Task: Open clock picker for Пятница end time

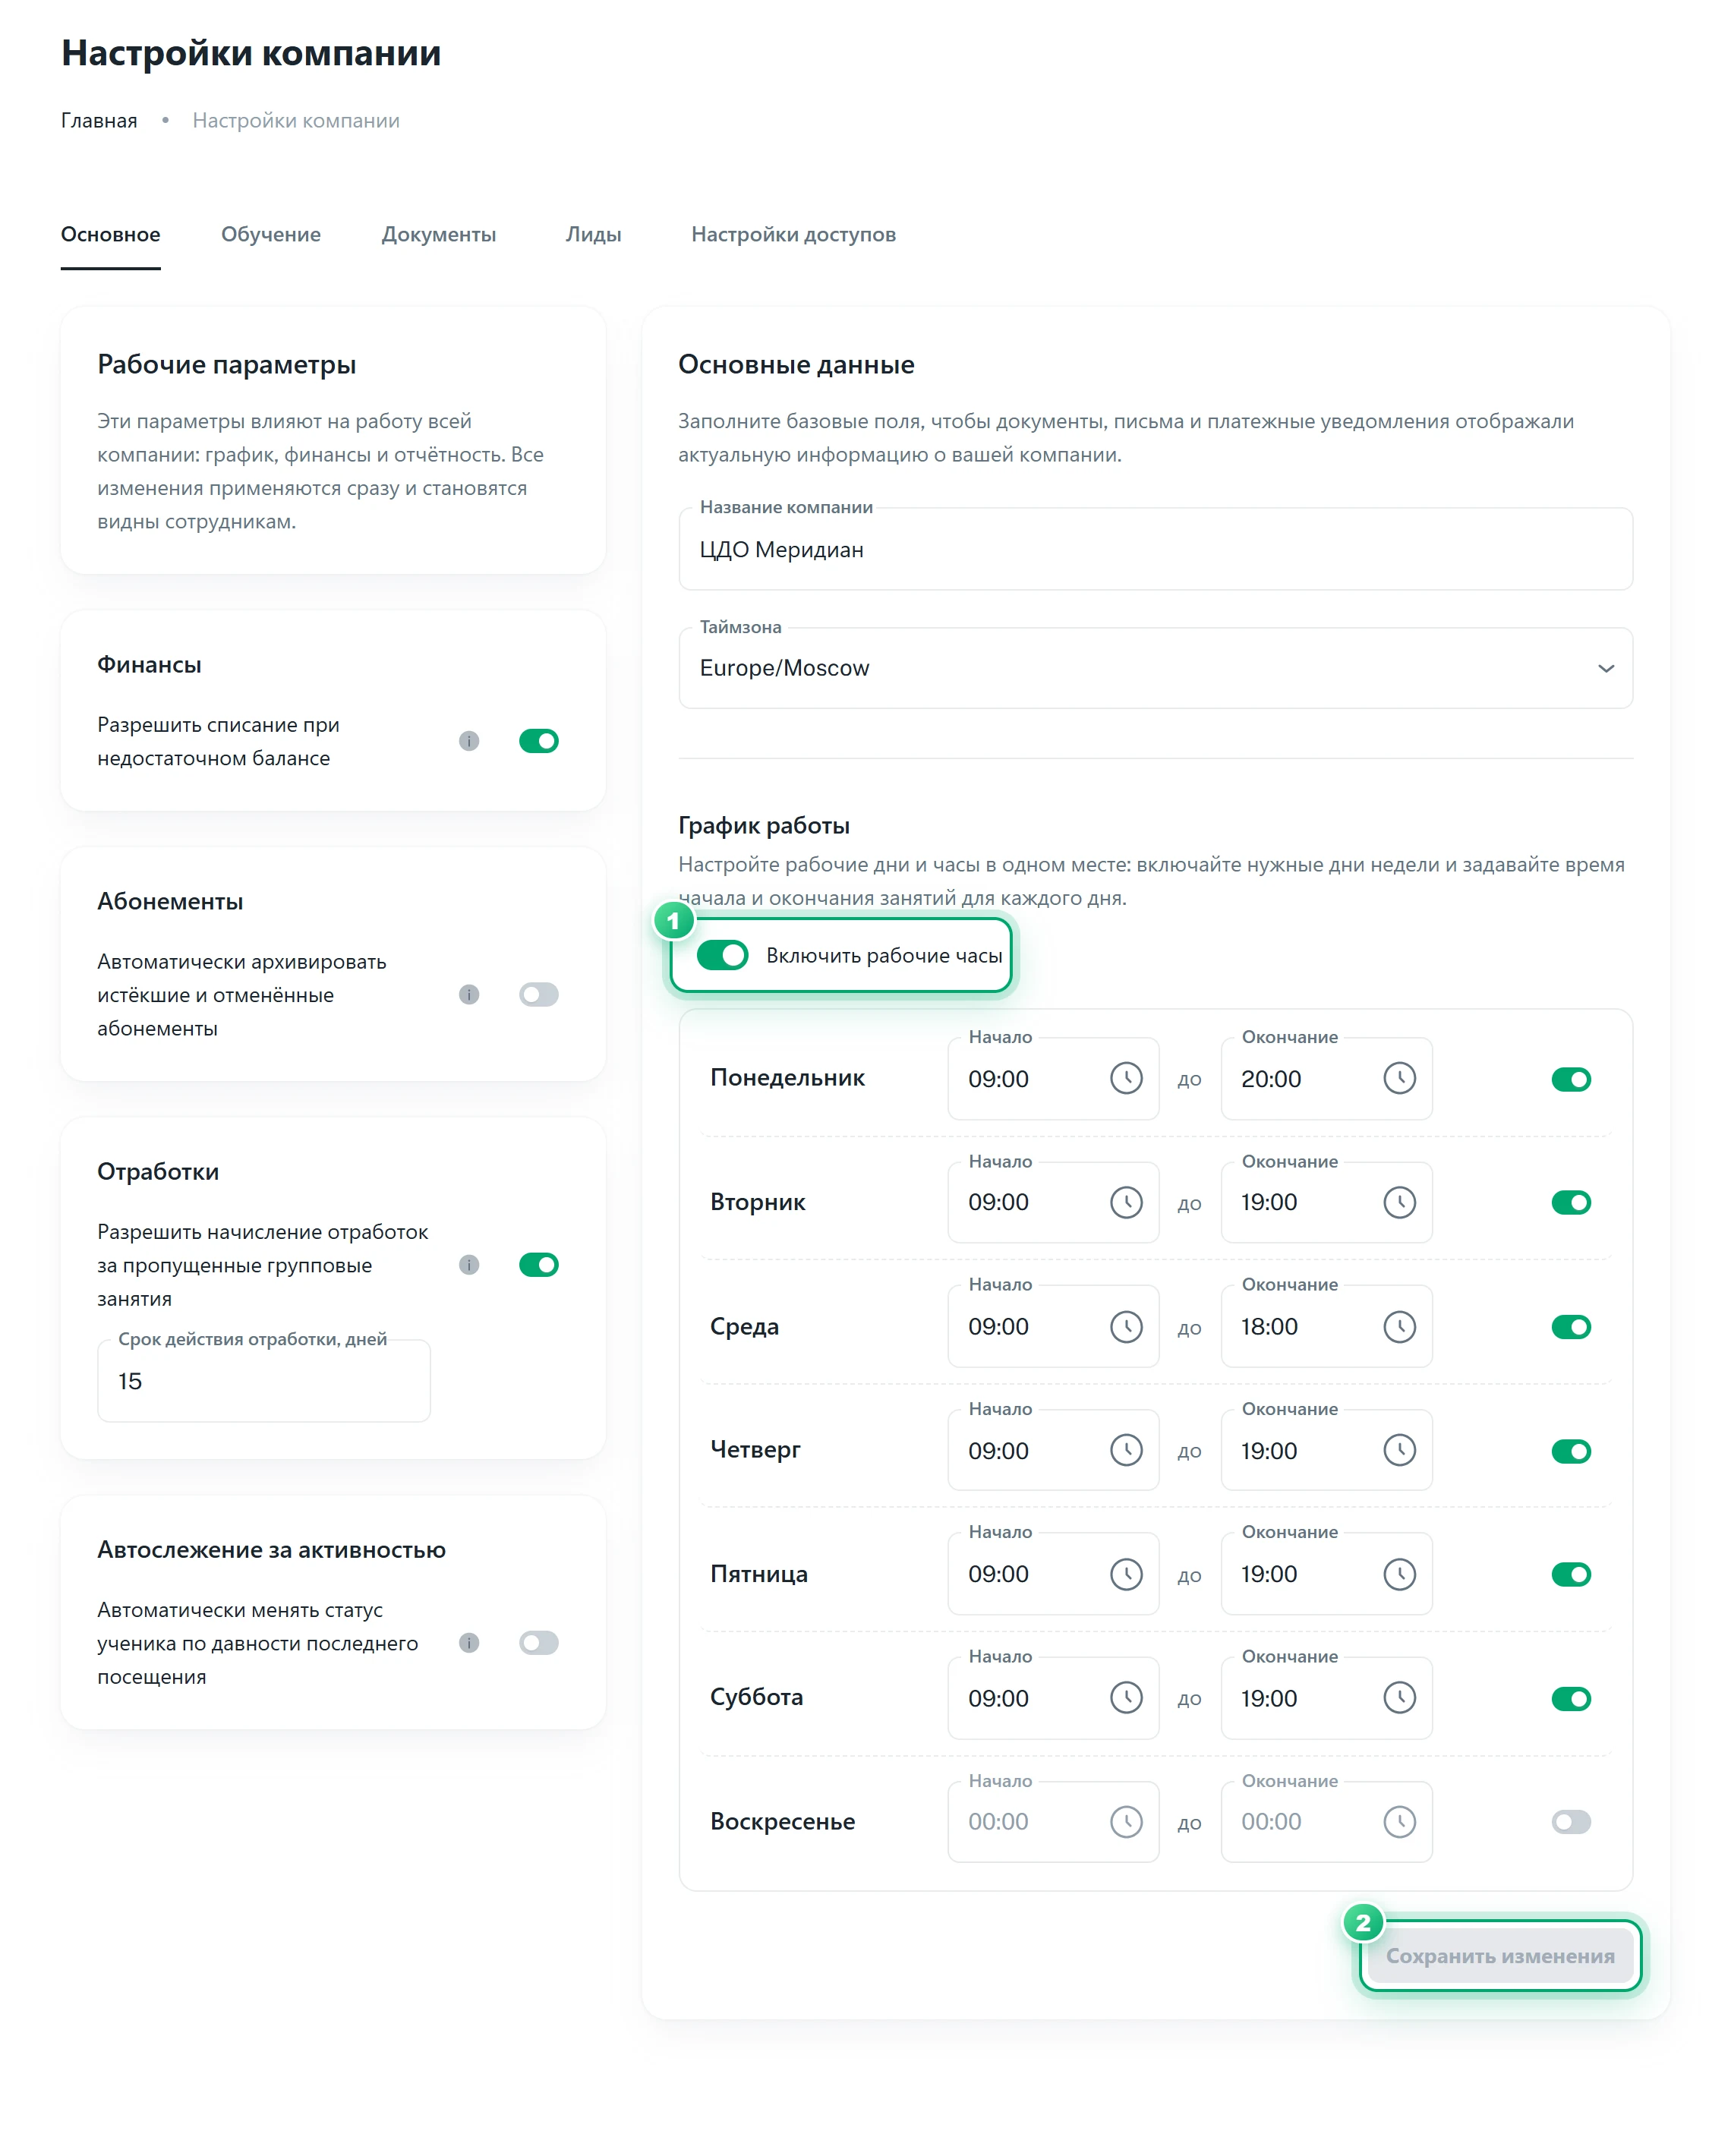Action: [x=1399, y=1574]
